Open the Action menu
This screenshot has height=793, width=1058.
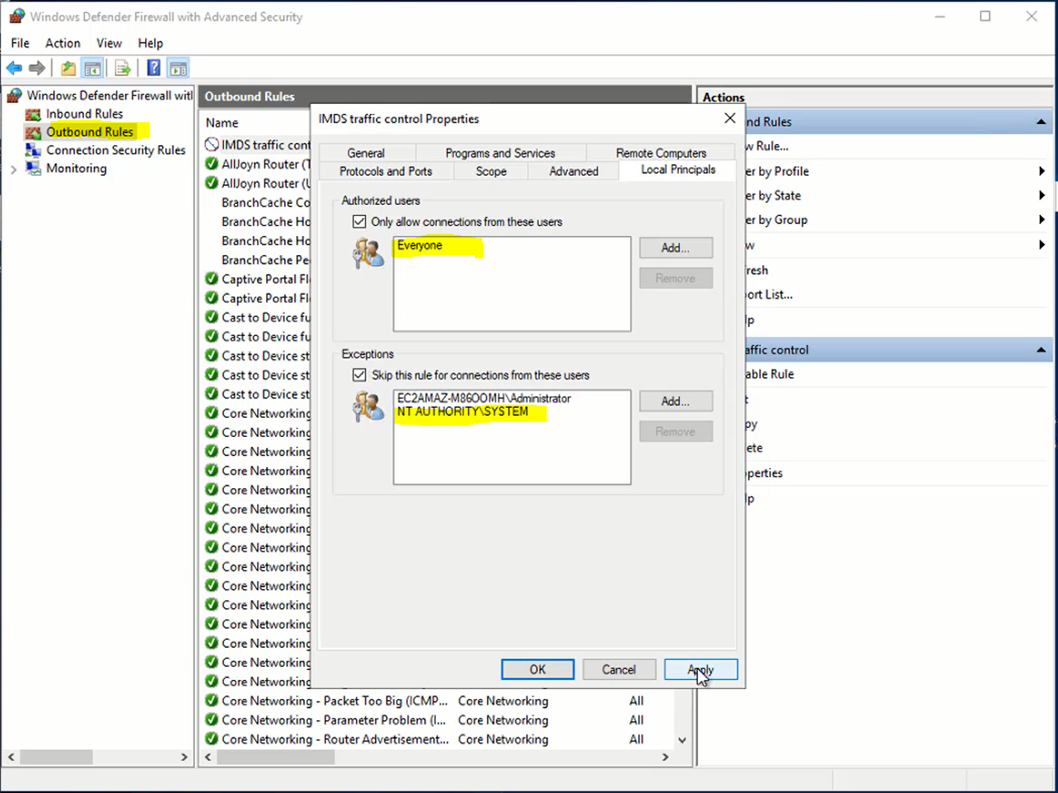[63, 43]
